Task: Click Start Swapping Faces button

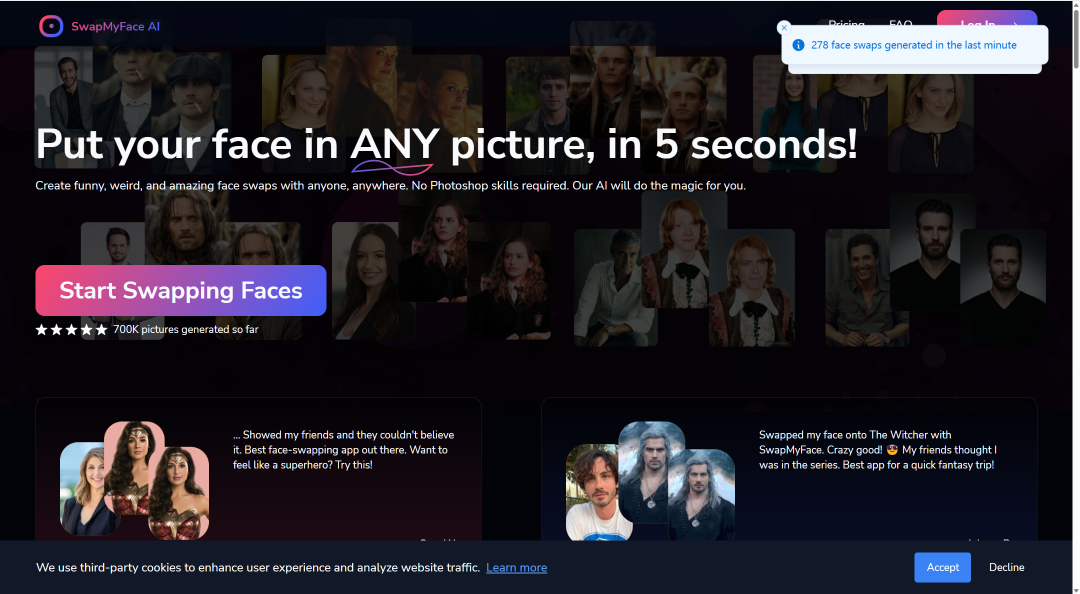Action: [181, 291]
